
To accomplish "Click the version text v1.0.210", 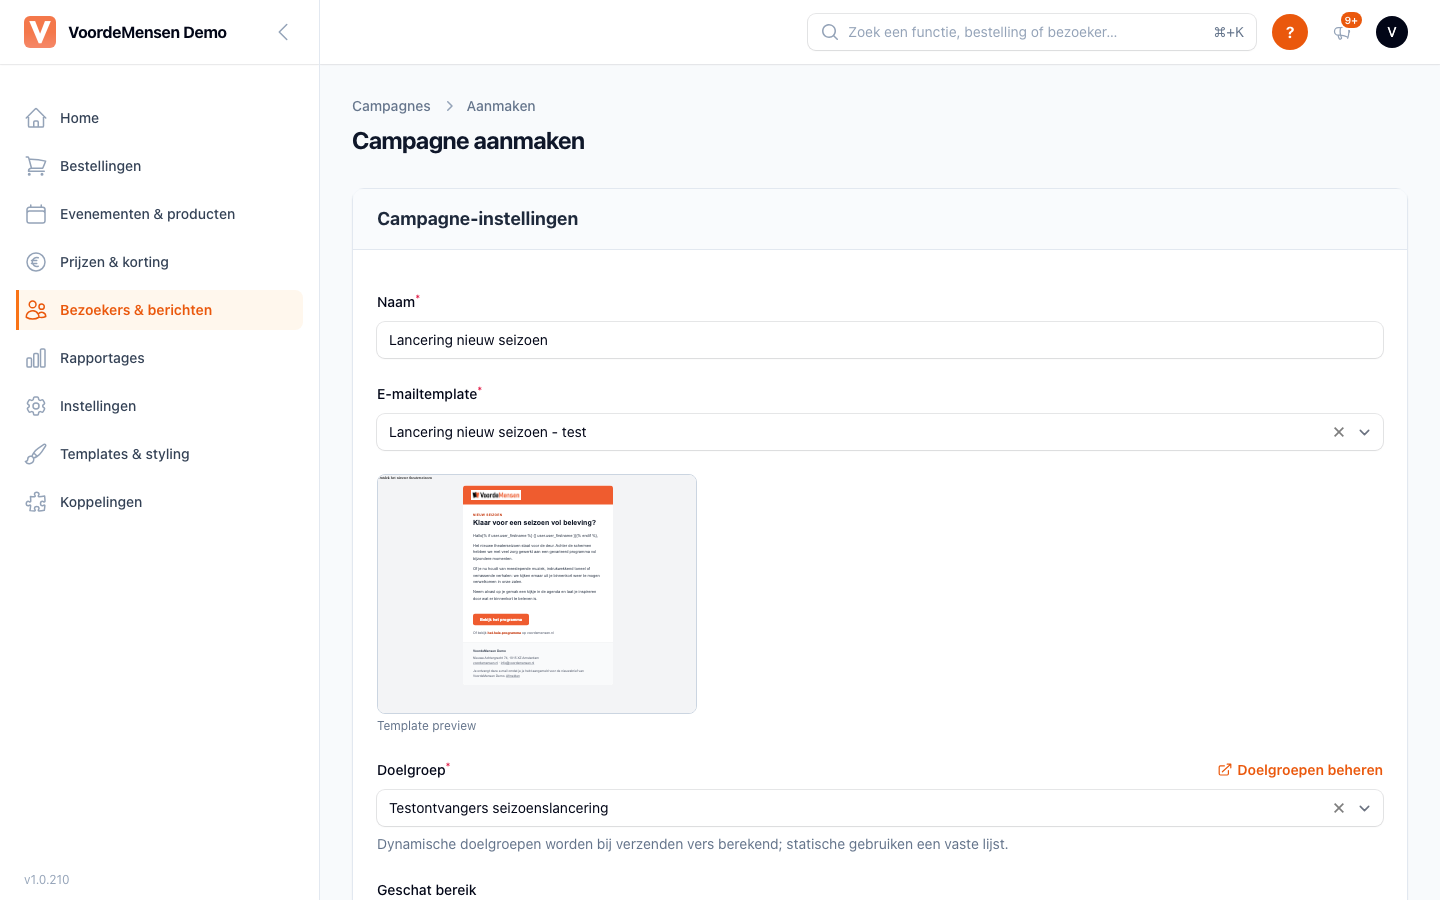I will tap(47, 880).
